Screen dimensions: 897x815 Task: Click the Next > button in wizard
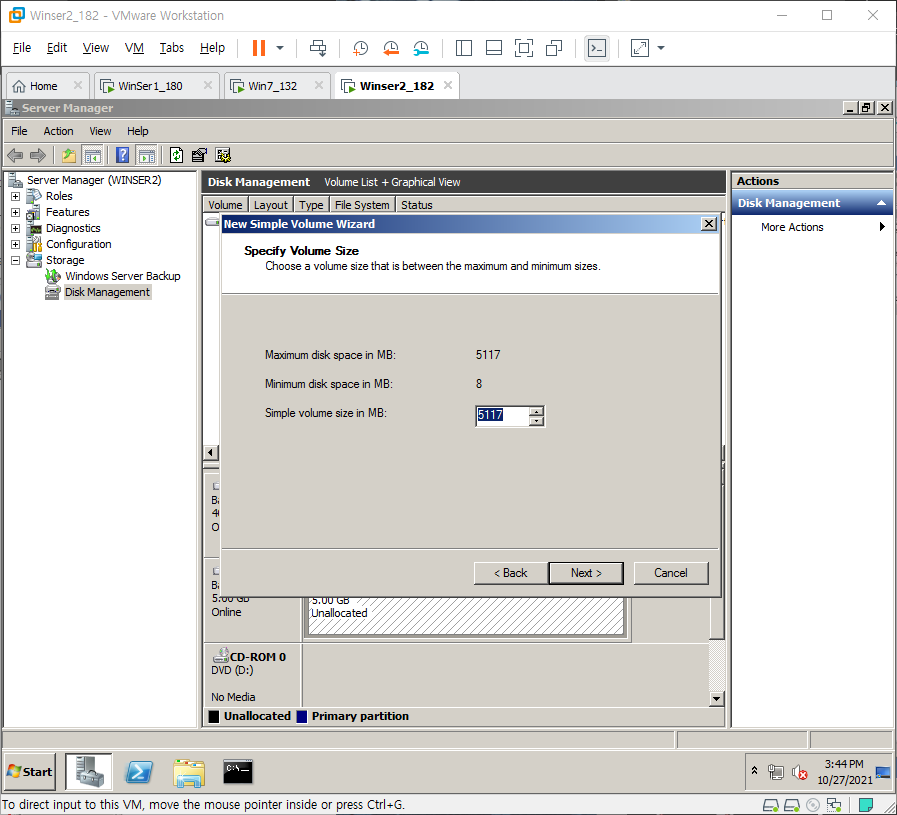point(586,573)
